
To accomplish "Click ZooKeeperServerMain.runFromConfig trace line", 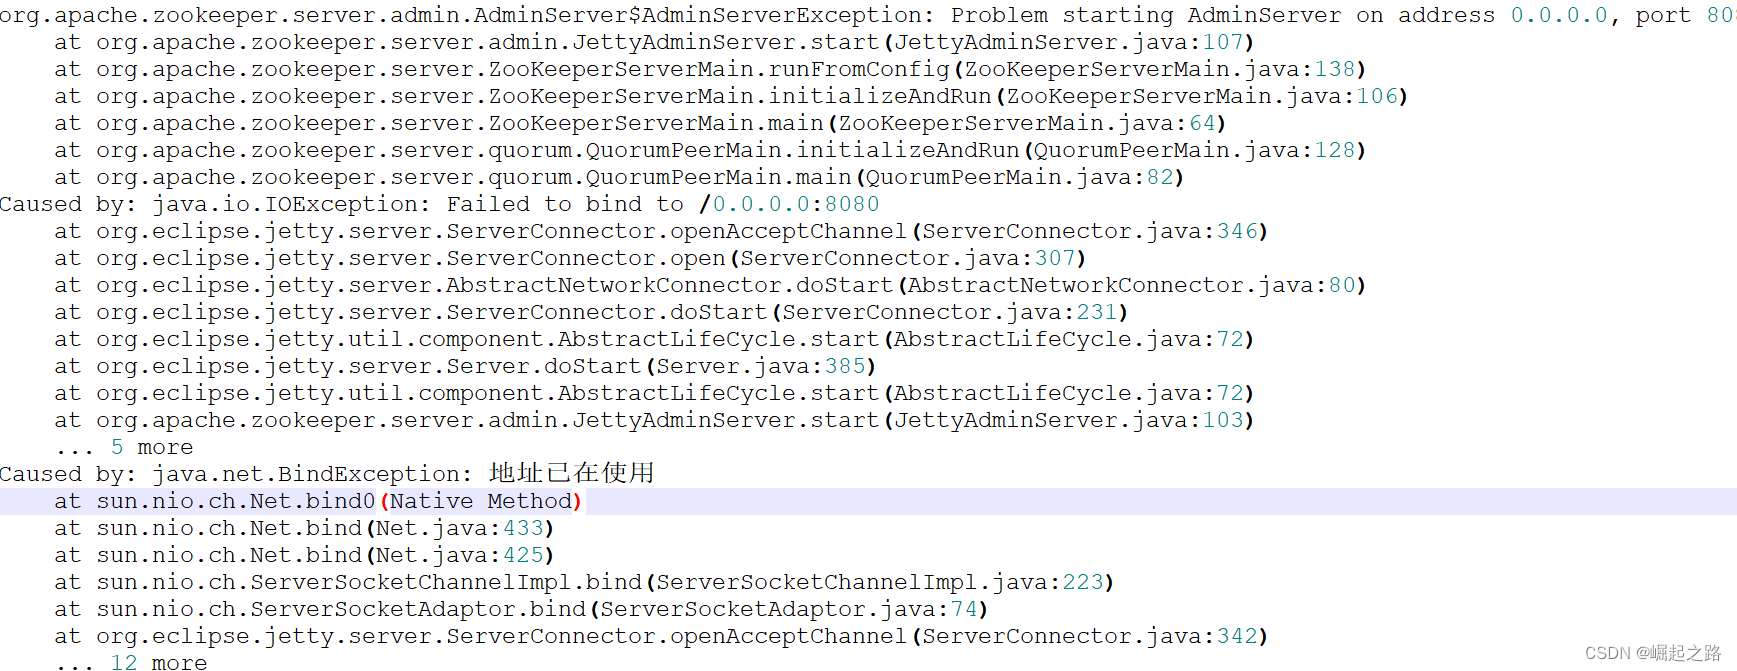I will 710,69.
